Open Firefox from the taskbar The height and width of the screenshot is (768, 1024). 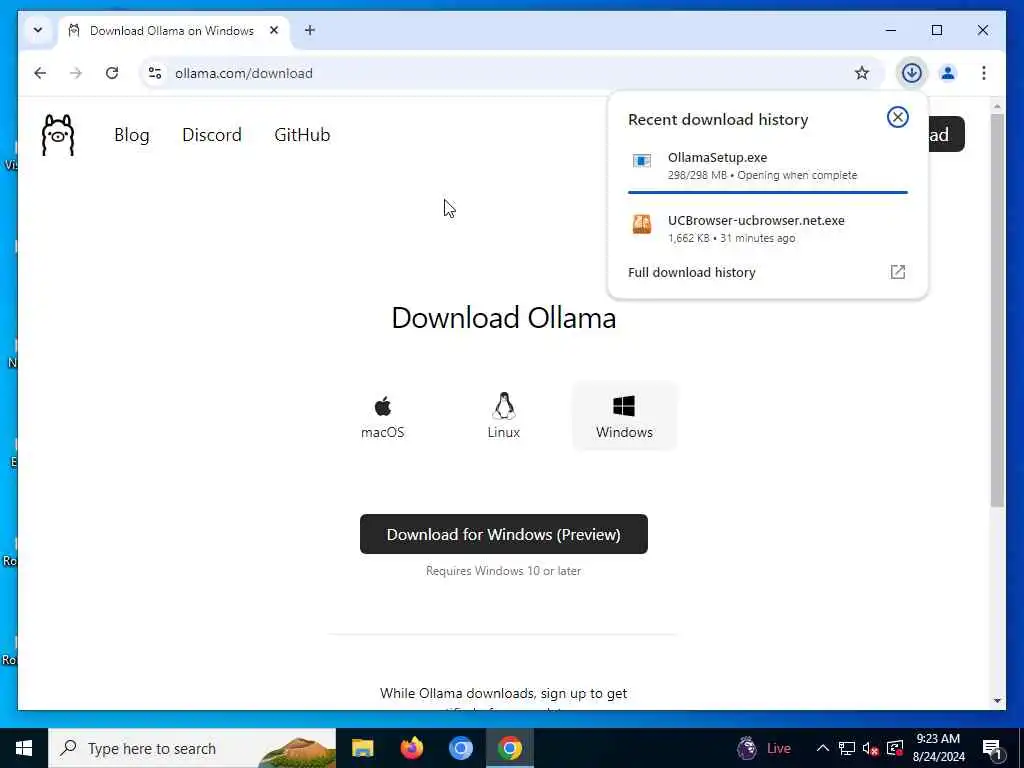411,748
